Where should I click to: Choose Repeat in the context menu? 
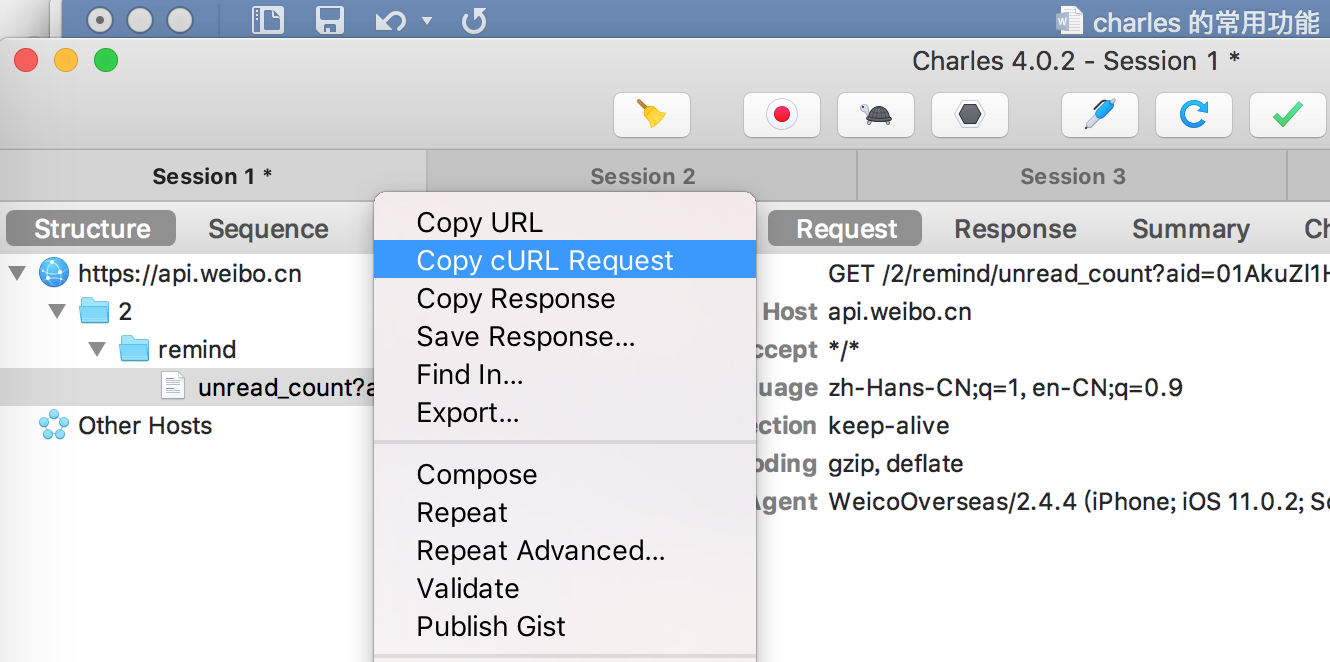pos(564,512)
